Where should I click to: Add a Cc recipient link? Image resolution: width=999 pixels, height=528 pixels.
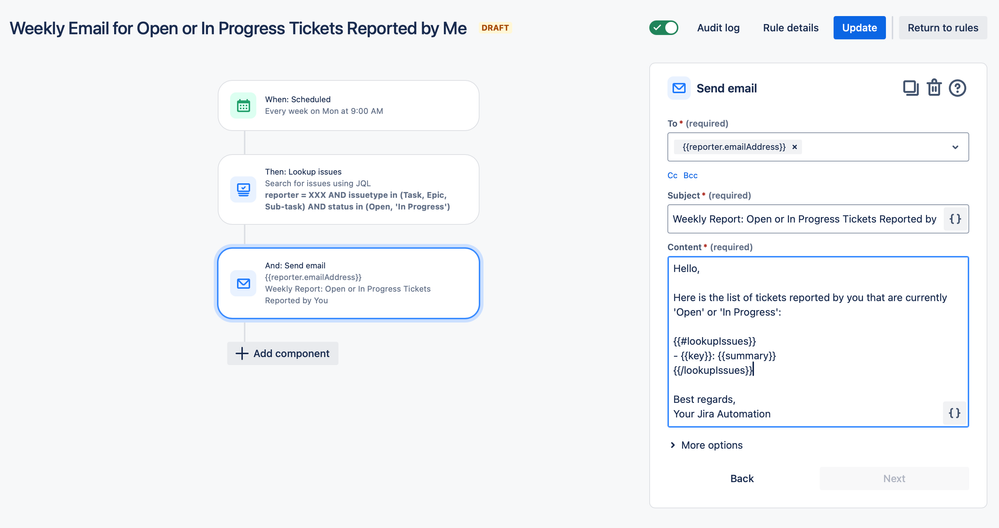673,175
